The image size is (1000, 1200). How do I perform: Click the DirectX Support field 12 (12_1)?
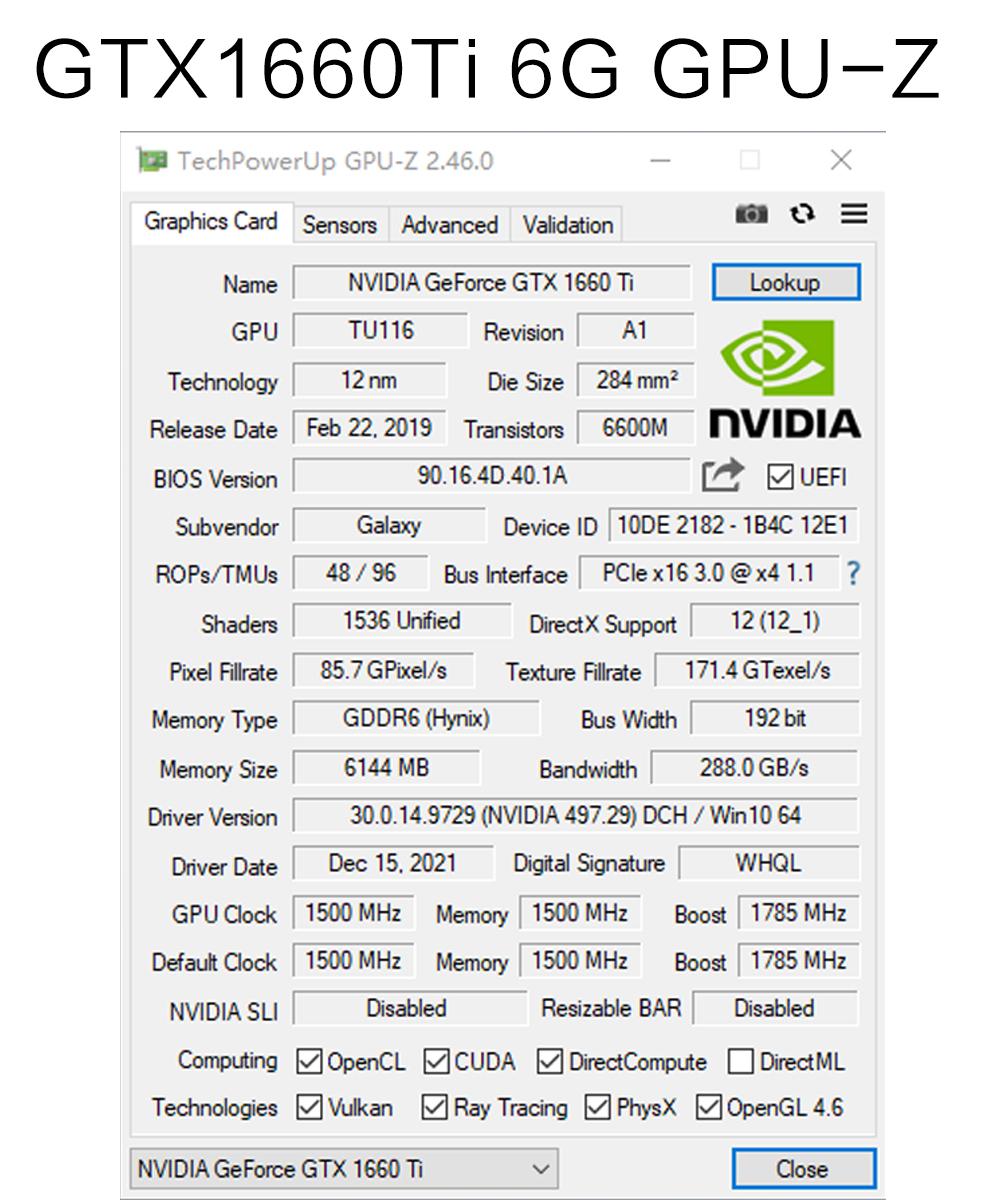[775, 621]
